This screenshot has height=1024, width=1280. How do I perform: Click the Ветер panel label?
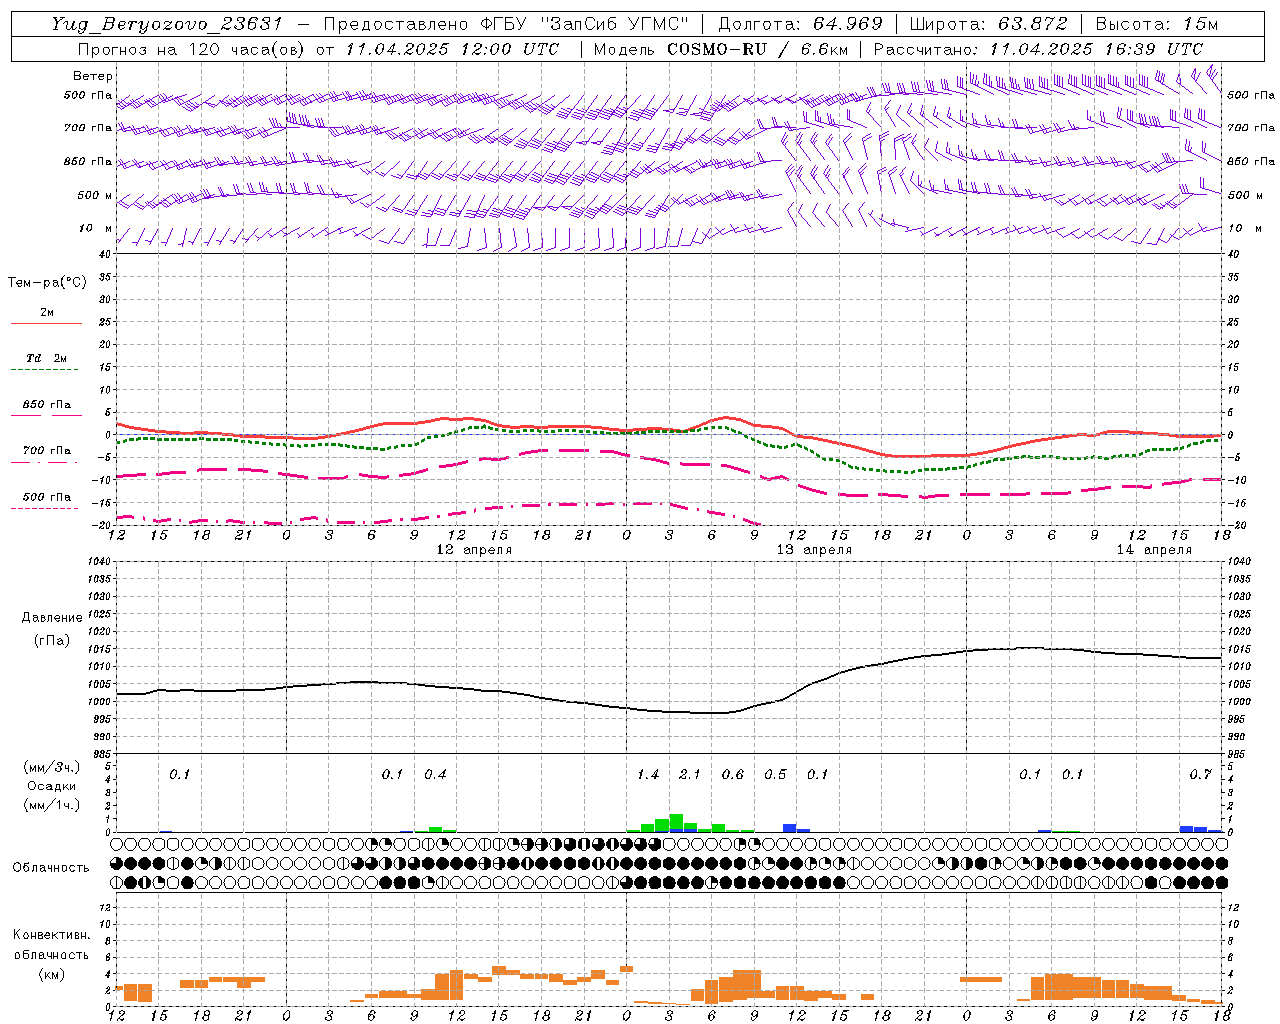[x=93, y=76]
